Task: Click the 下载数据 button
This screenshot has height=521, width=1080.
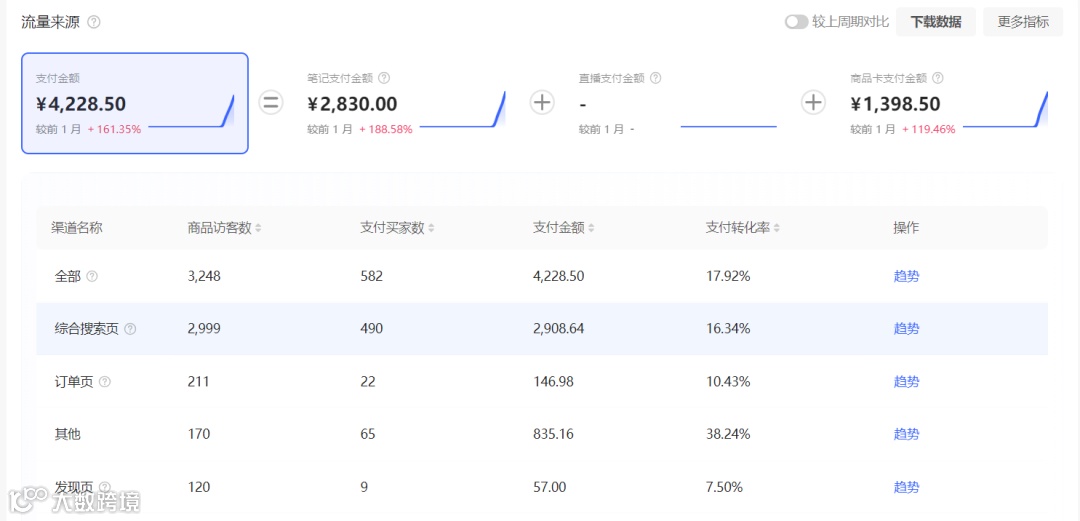Action: tap(936, 22)
